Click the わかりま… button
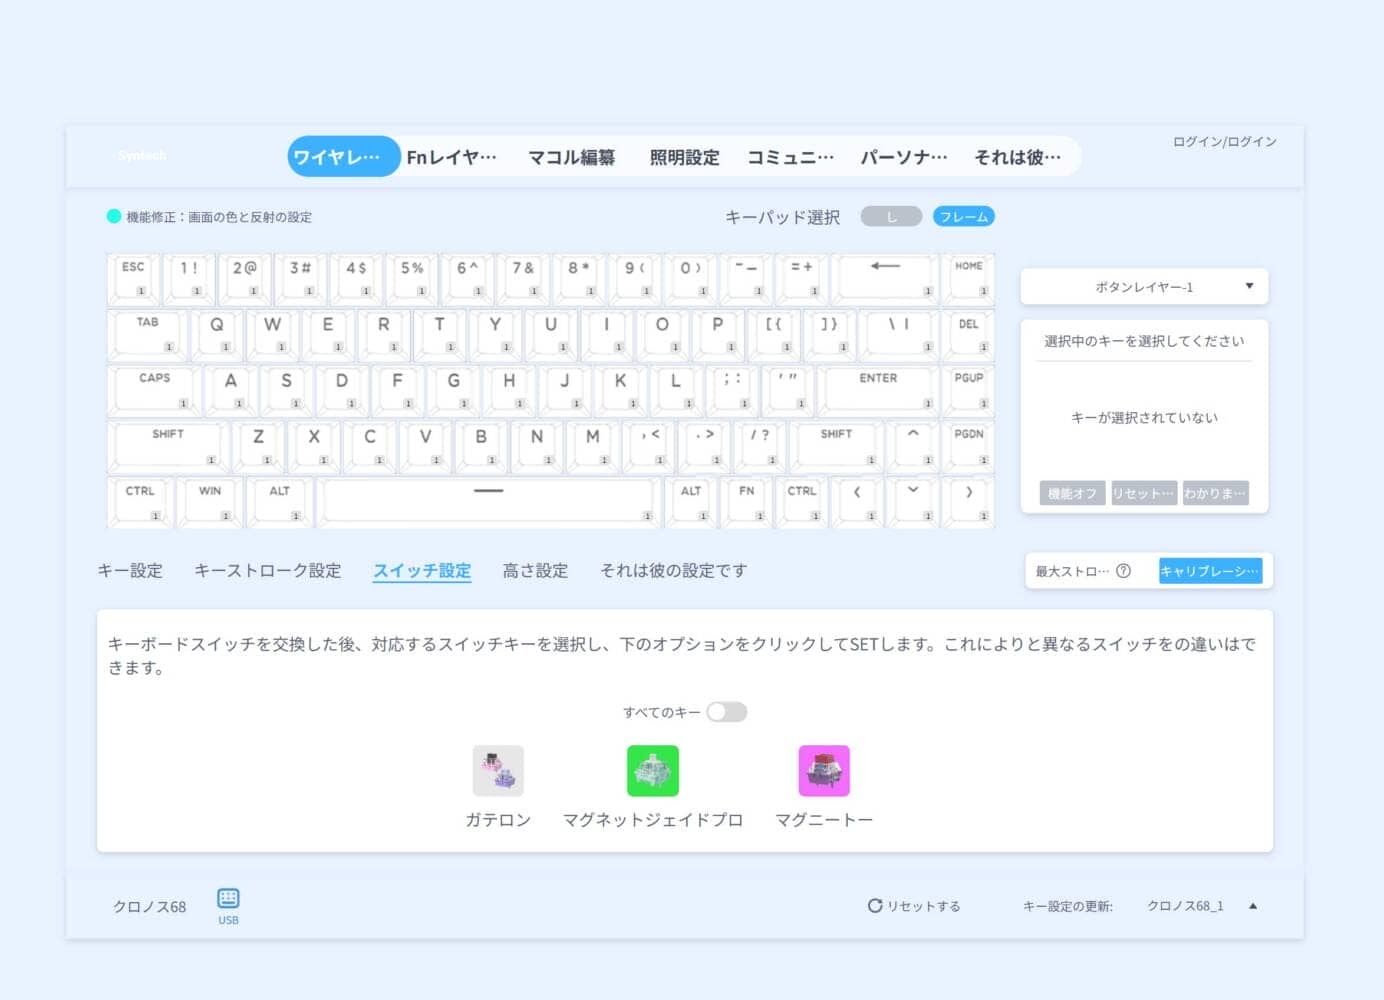This screenshot has width=1384, height=1000. pyautogui.click(x=1216, y=493)
